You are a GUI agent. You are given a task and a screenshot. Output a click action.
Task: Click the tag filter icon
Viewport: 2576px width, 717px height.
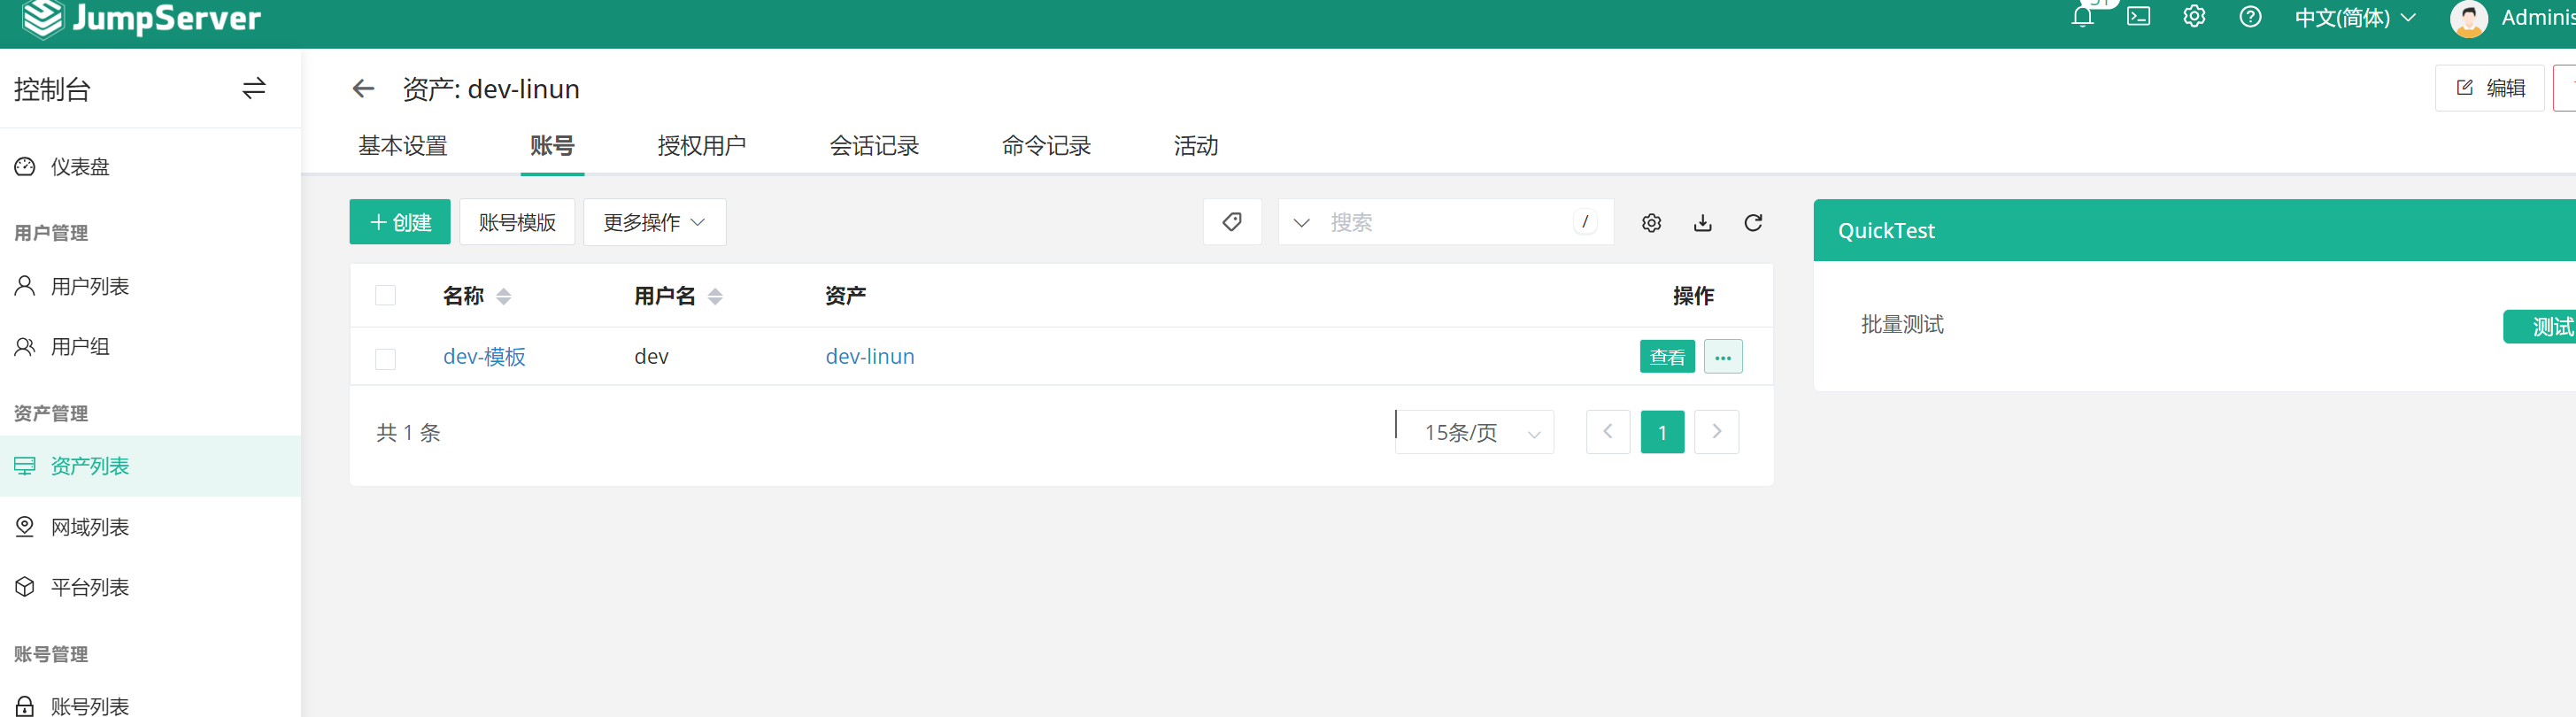[x=1232, y=222]
